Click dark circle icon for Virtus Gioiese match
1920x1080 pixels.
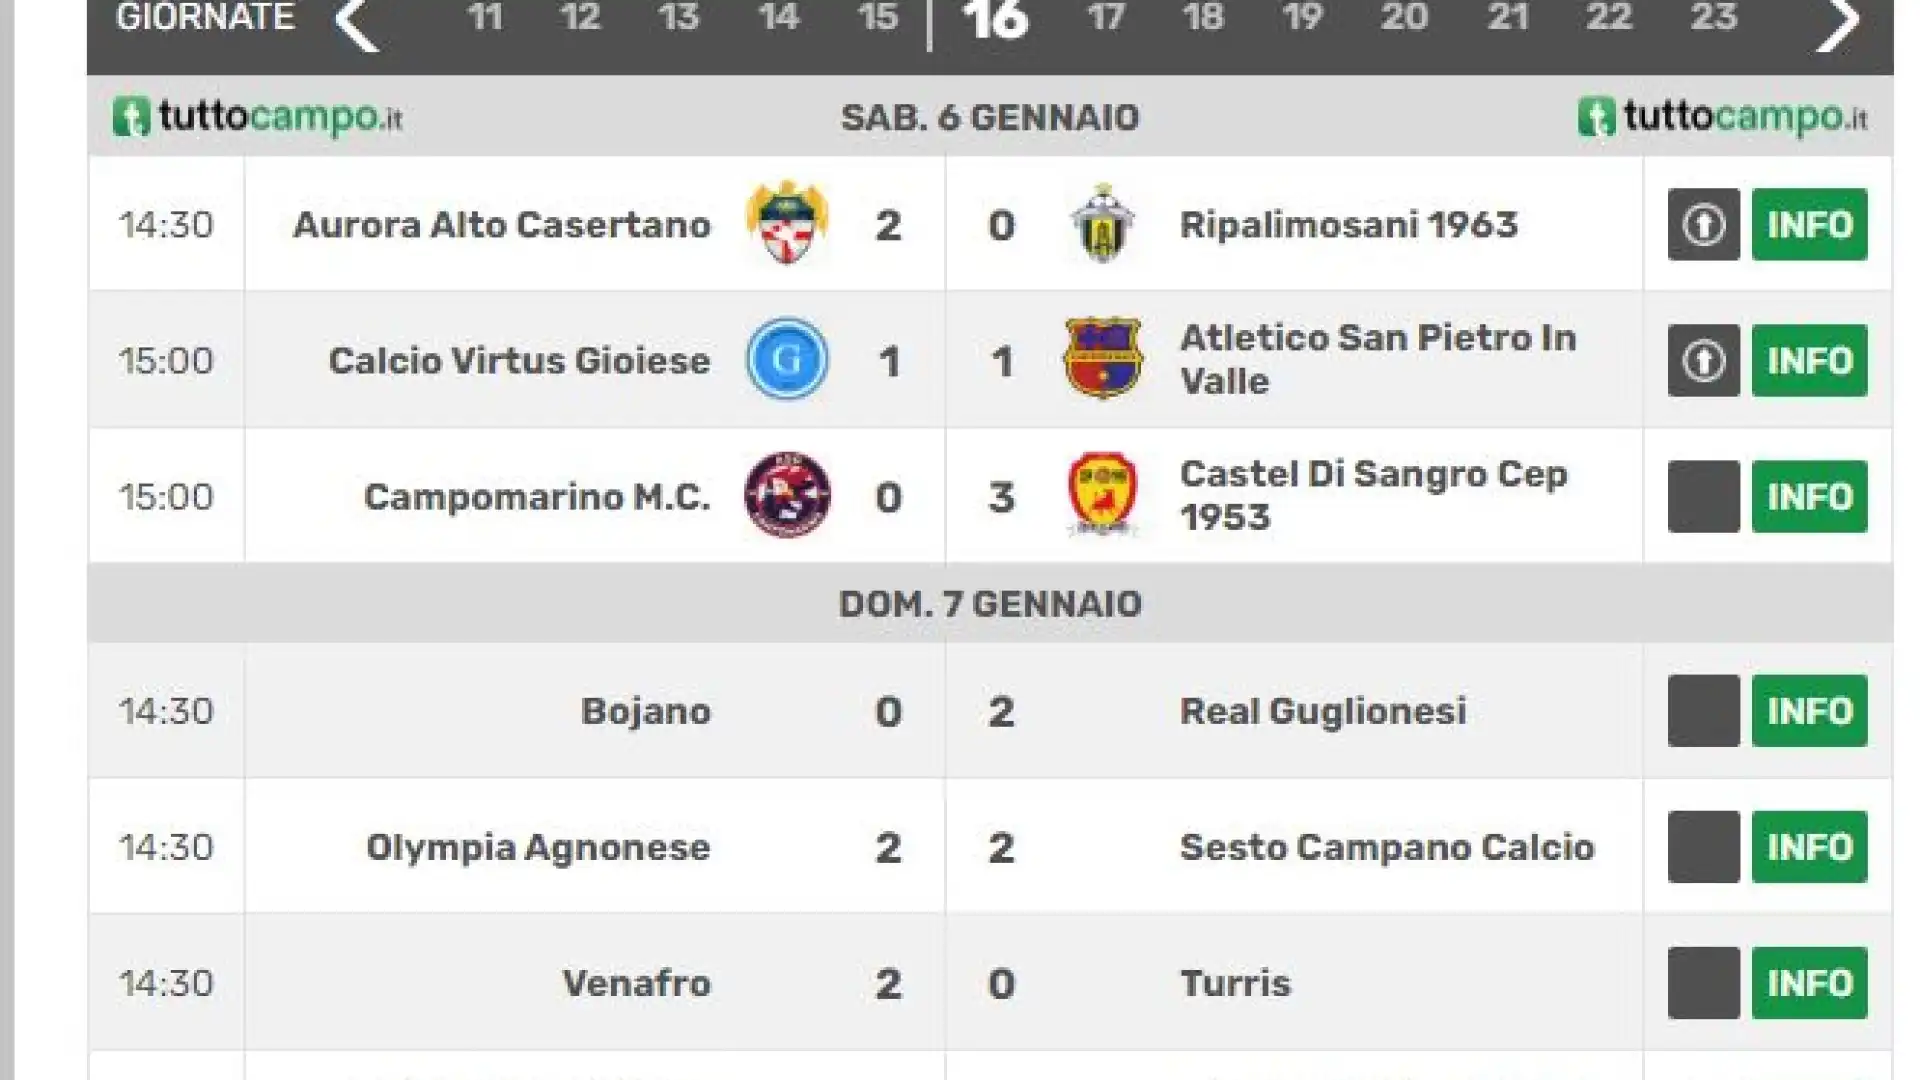(1704, 360)
